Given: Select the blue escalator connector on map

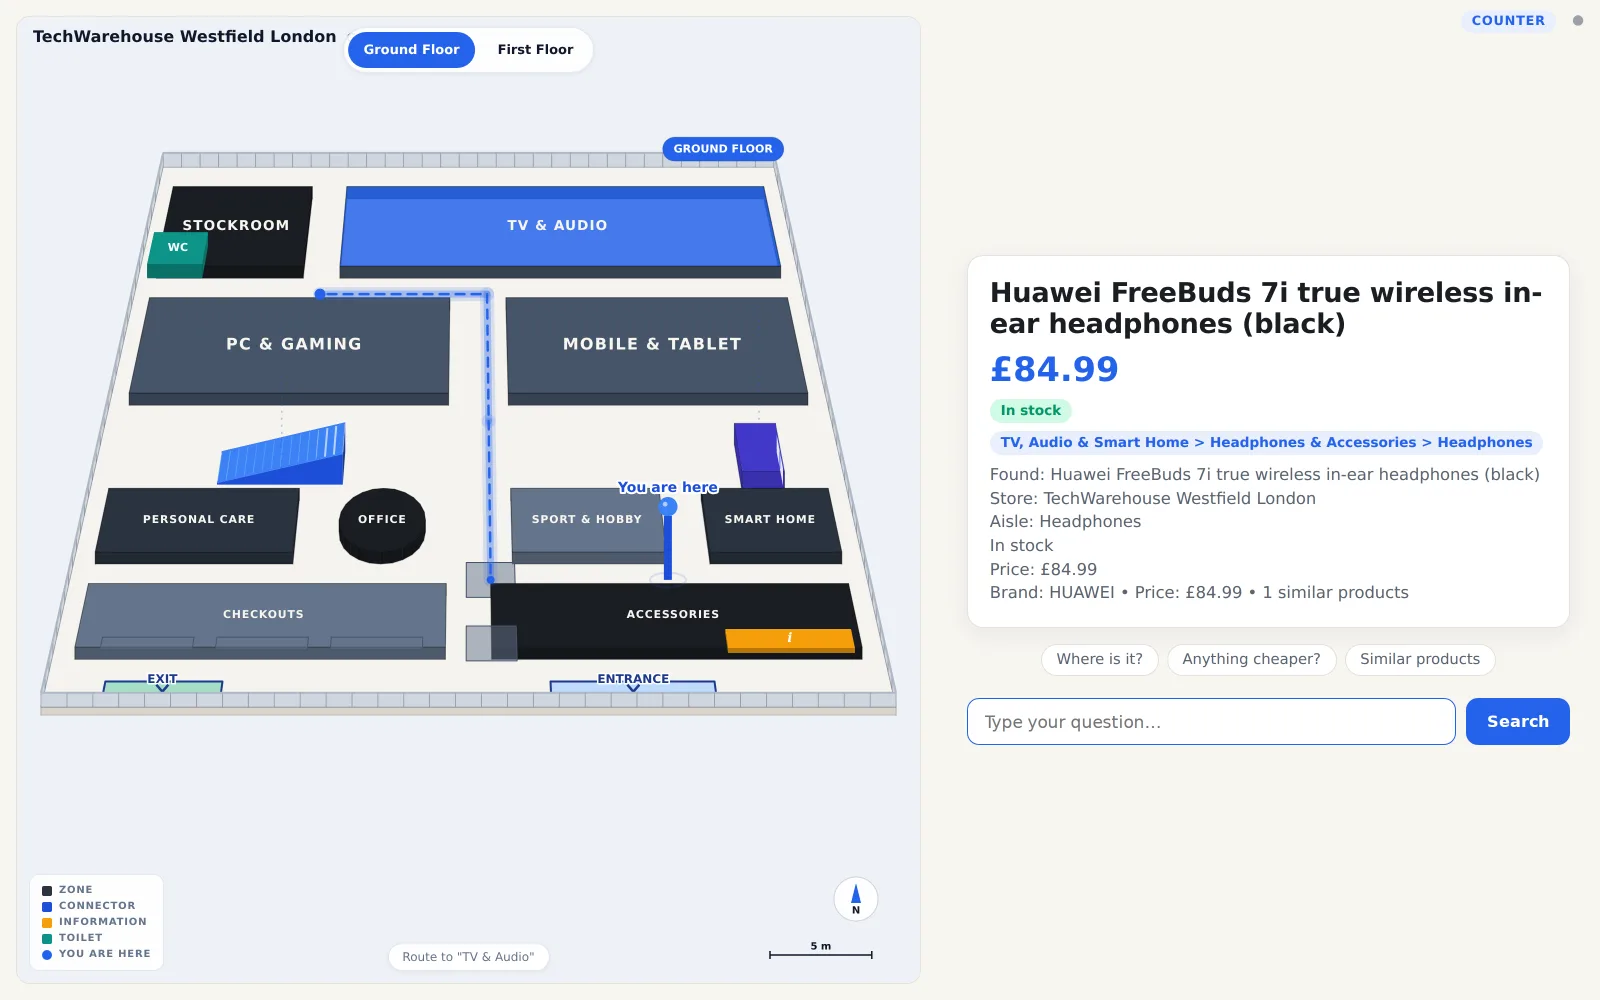Looking at the screenshot, I should click(283, 455).
